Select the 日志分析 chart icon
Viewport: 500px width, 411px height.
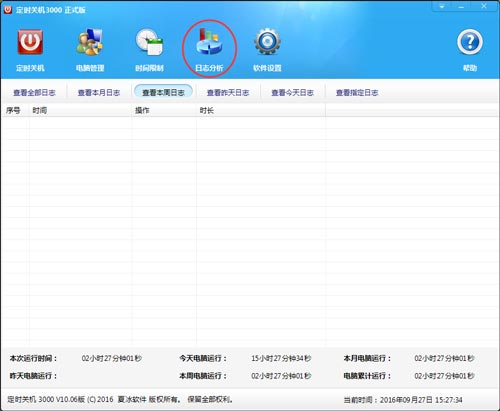click(x=209, y=42)
